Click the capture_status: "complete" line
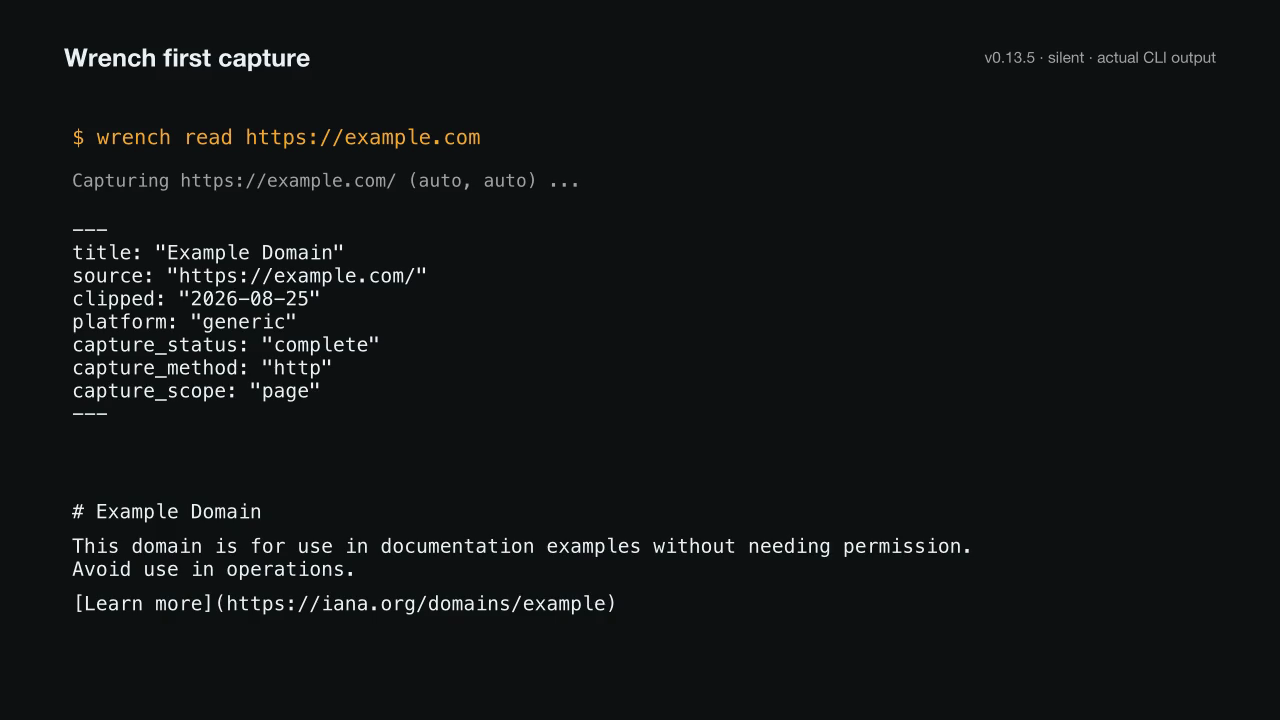The image size is (1280, 720). pyautogui.click(x=226, y=345)
